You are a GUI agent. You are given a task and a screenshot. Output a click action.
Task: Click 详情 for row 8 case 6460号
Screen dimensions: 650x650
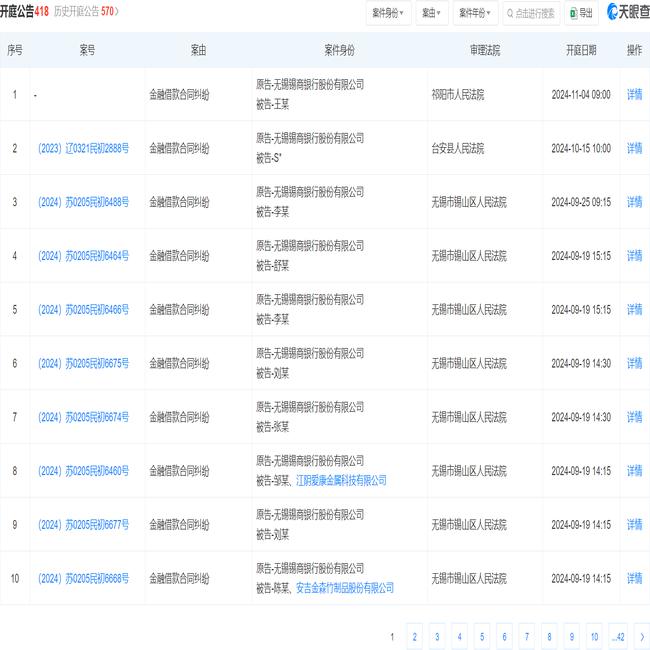click(634, 471)
